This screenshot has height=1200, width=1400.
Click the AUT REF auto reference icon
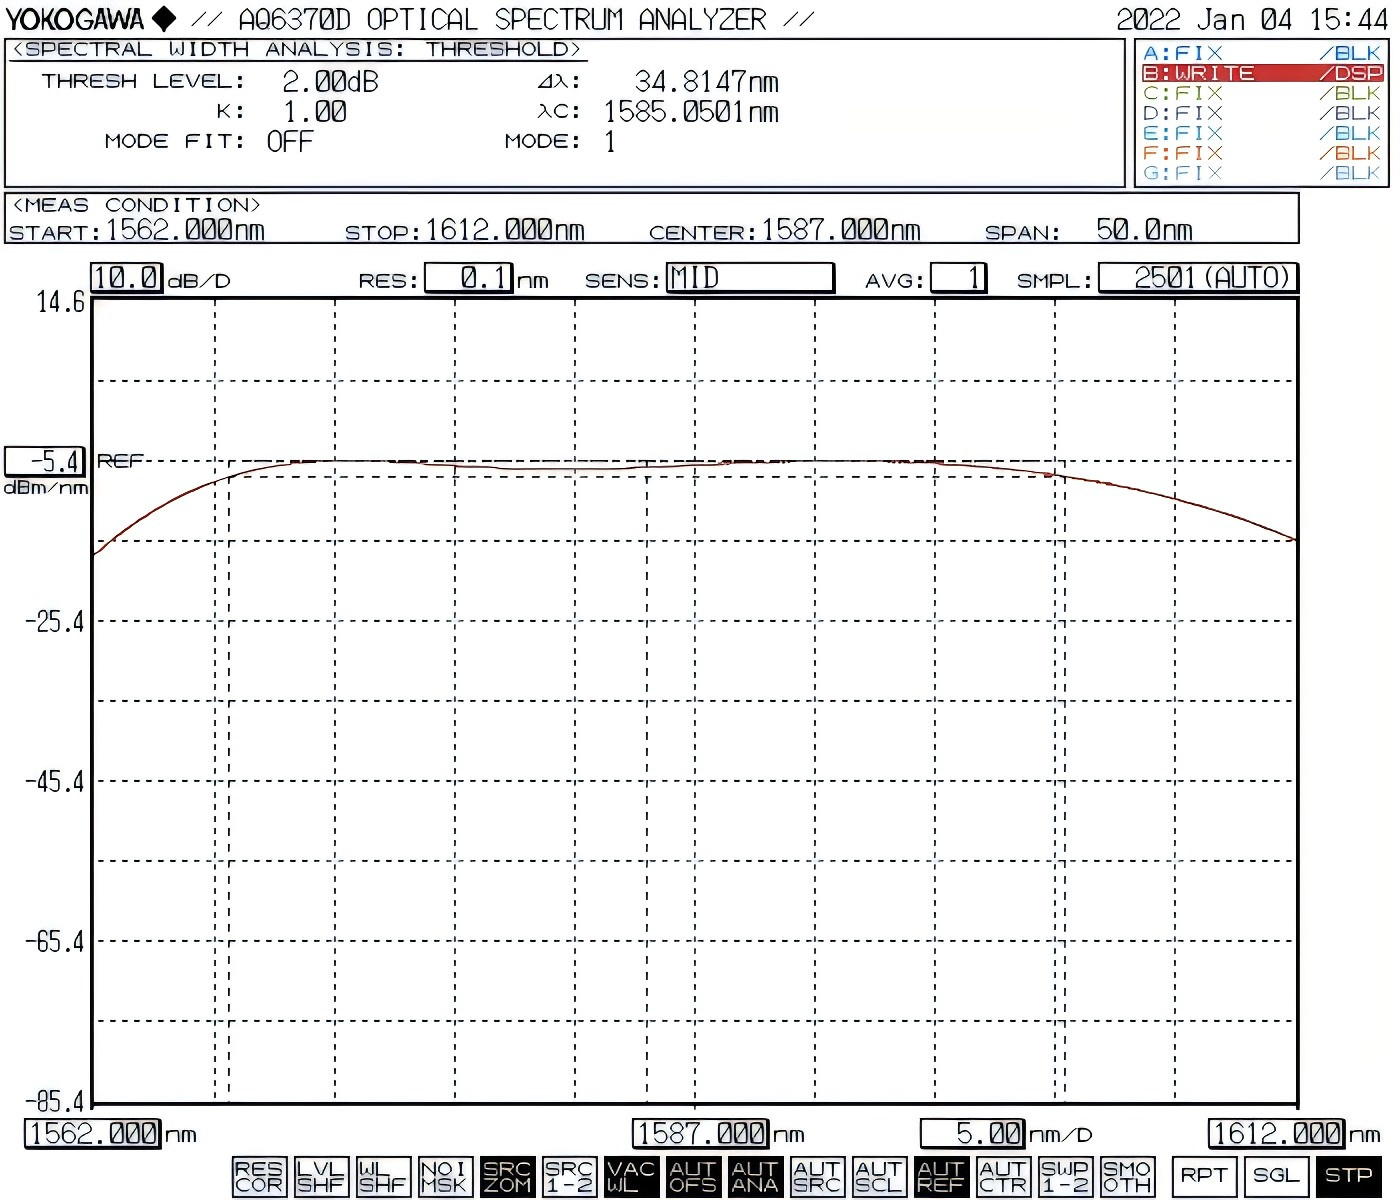pos(940,1176)
